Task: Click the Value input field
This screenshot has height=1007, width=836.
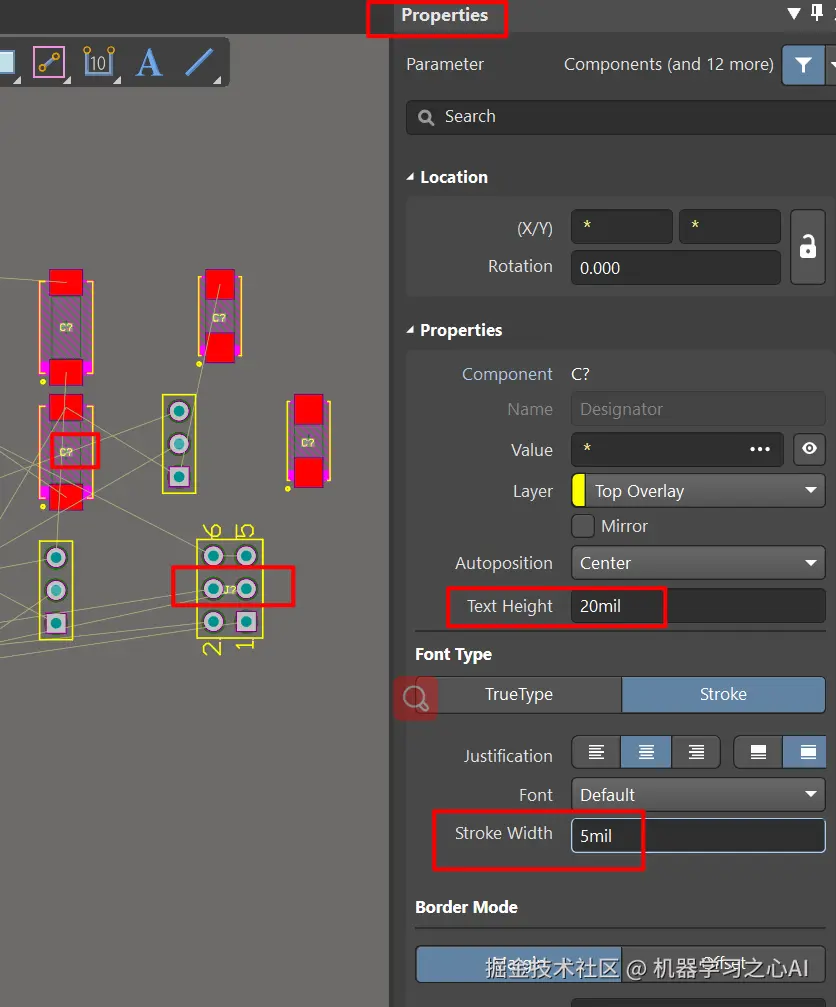Action: (x=677, y=449)
